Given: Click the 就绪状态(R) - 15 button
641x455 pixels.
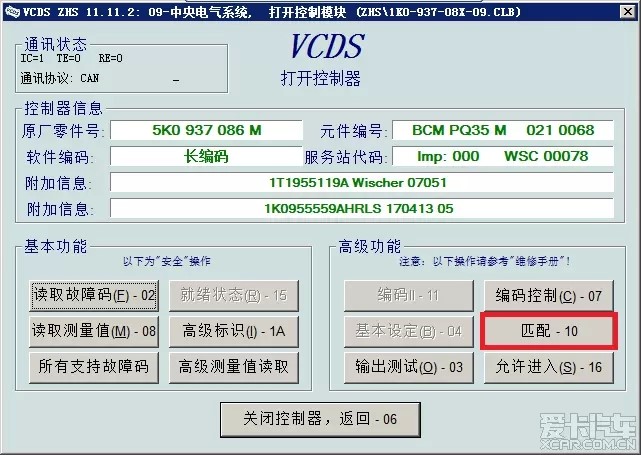Looking at the screenshot, I should (234, 295).
